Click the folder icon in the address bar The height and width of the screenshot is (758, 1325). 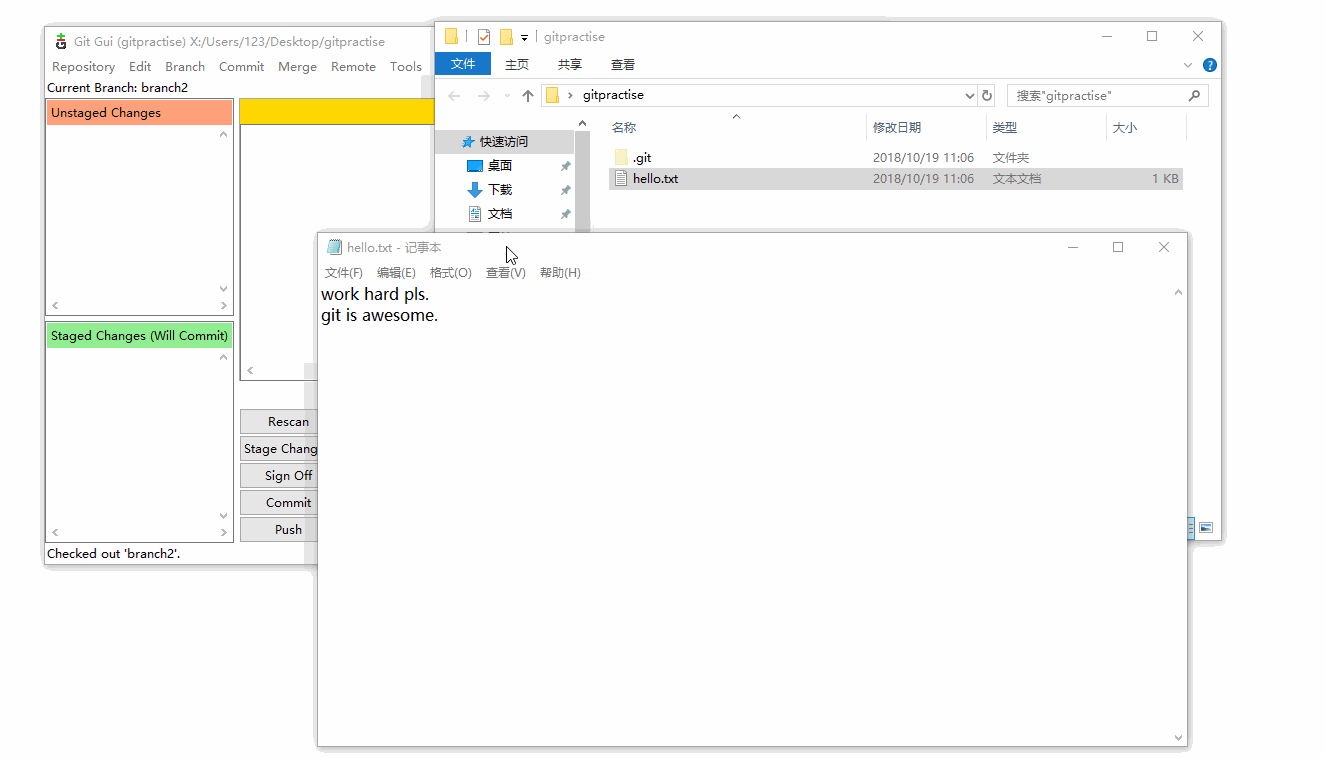coord(552,96)
